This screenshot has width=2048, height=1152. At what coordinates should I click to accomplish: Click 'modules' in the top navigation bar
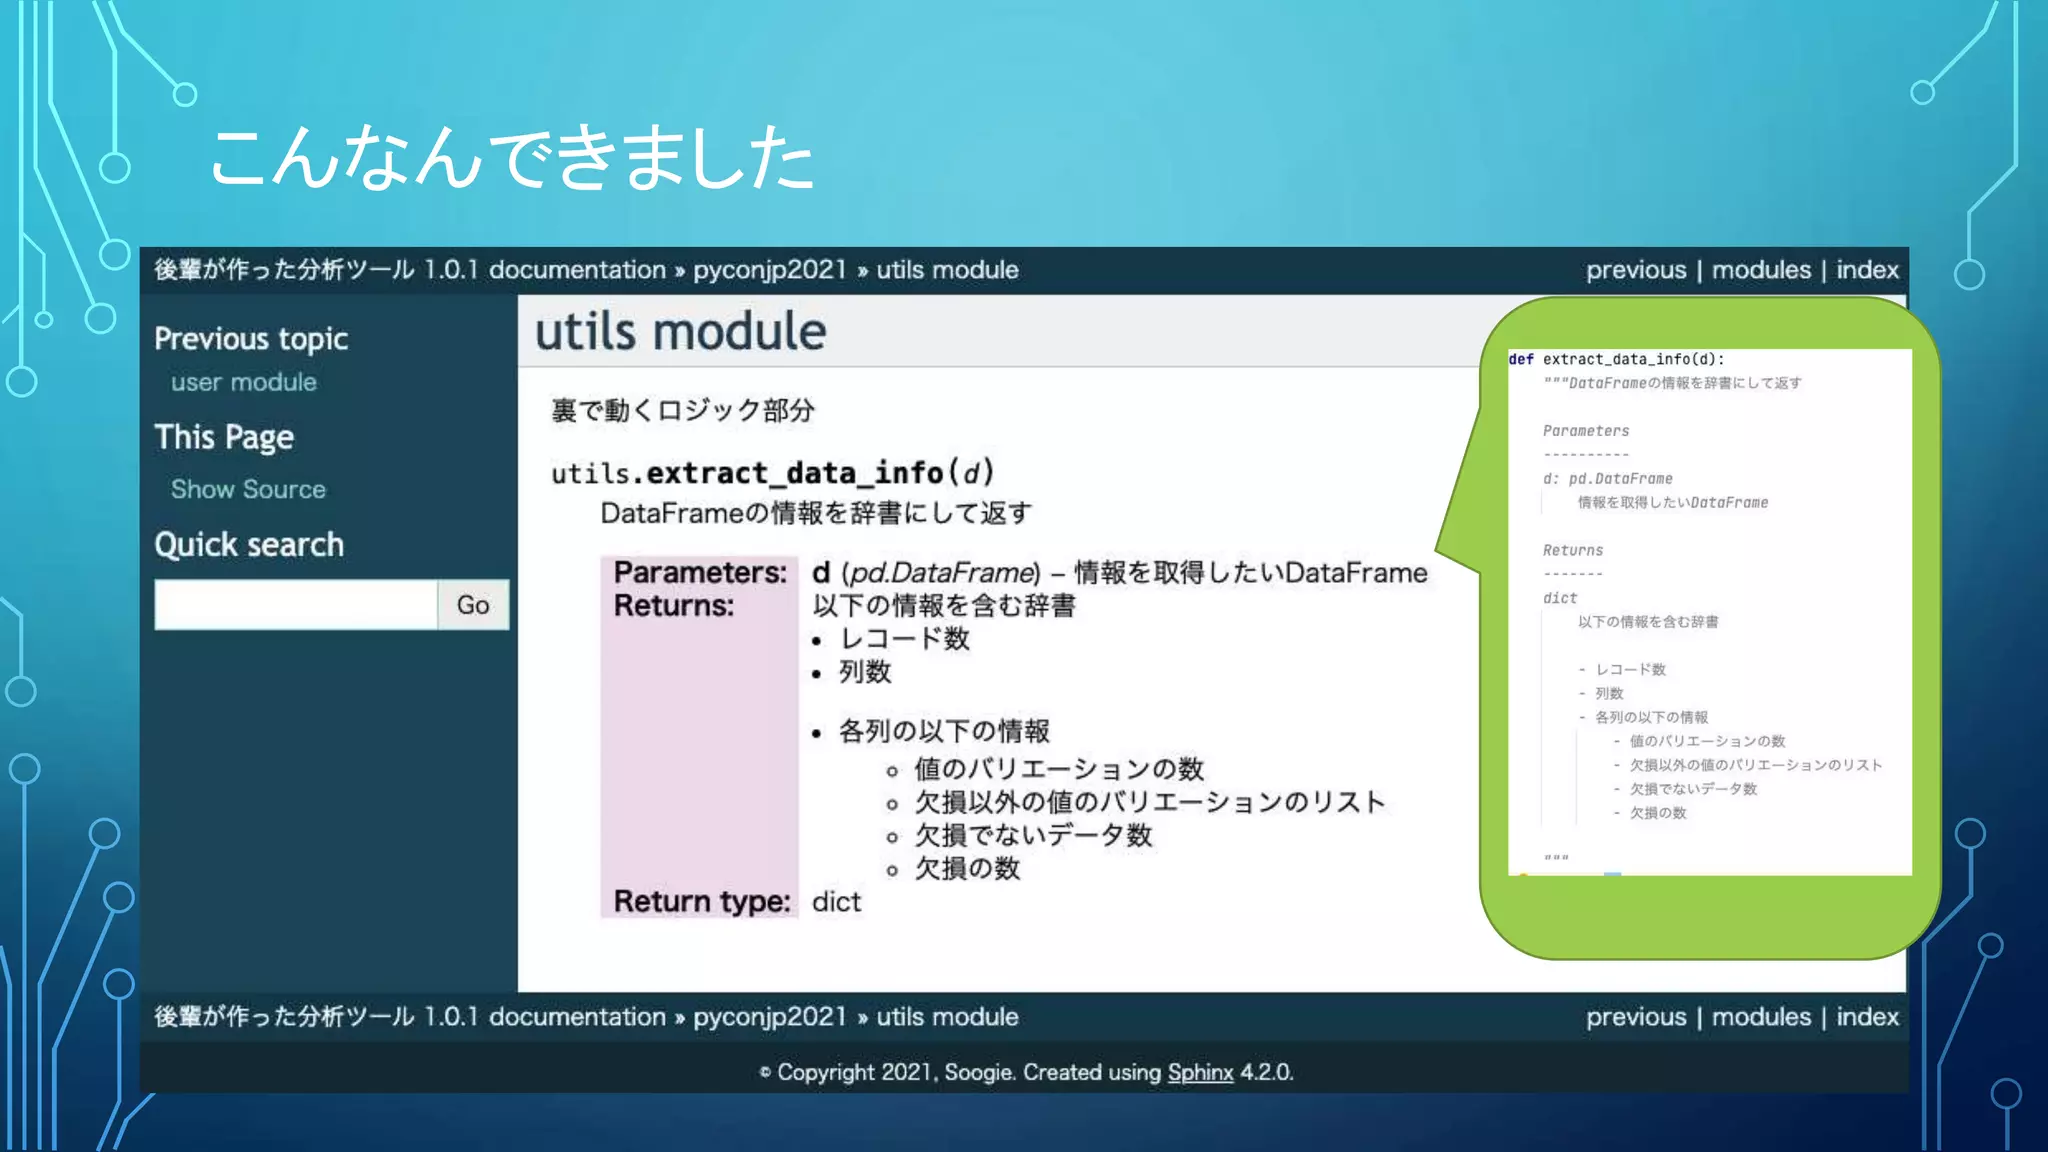(x=1761, y=270)
